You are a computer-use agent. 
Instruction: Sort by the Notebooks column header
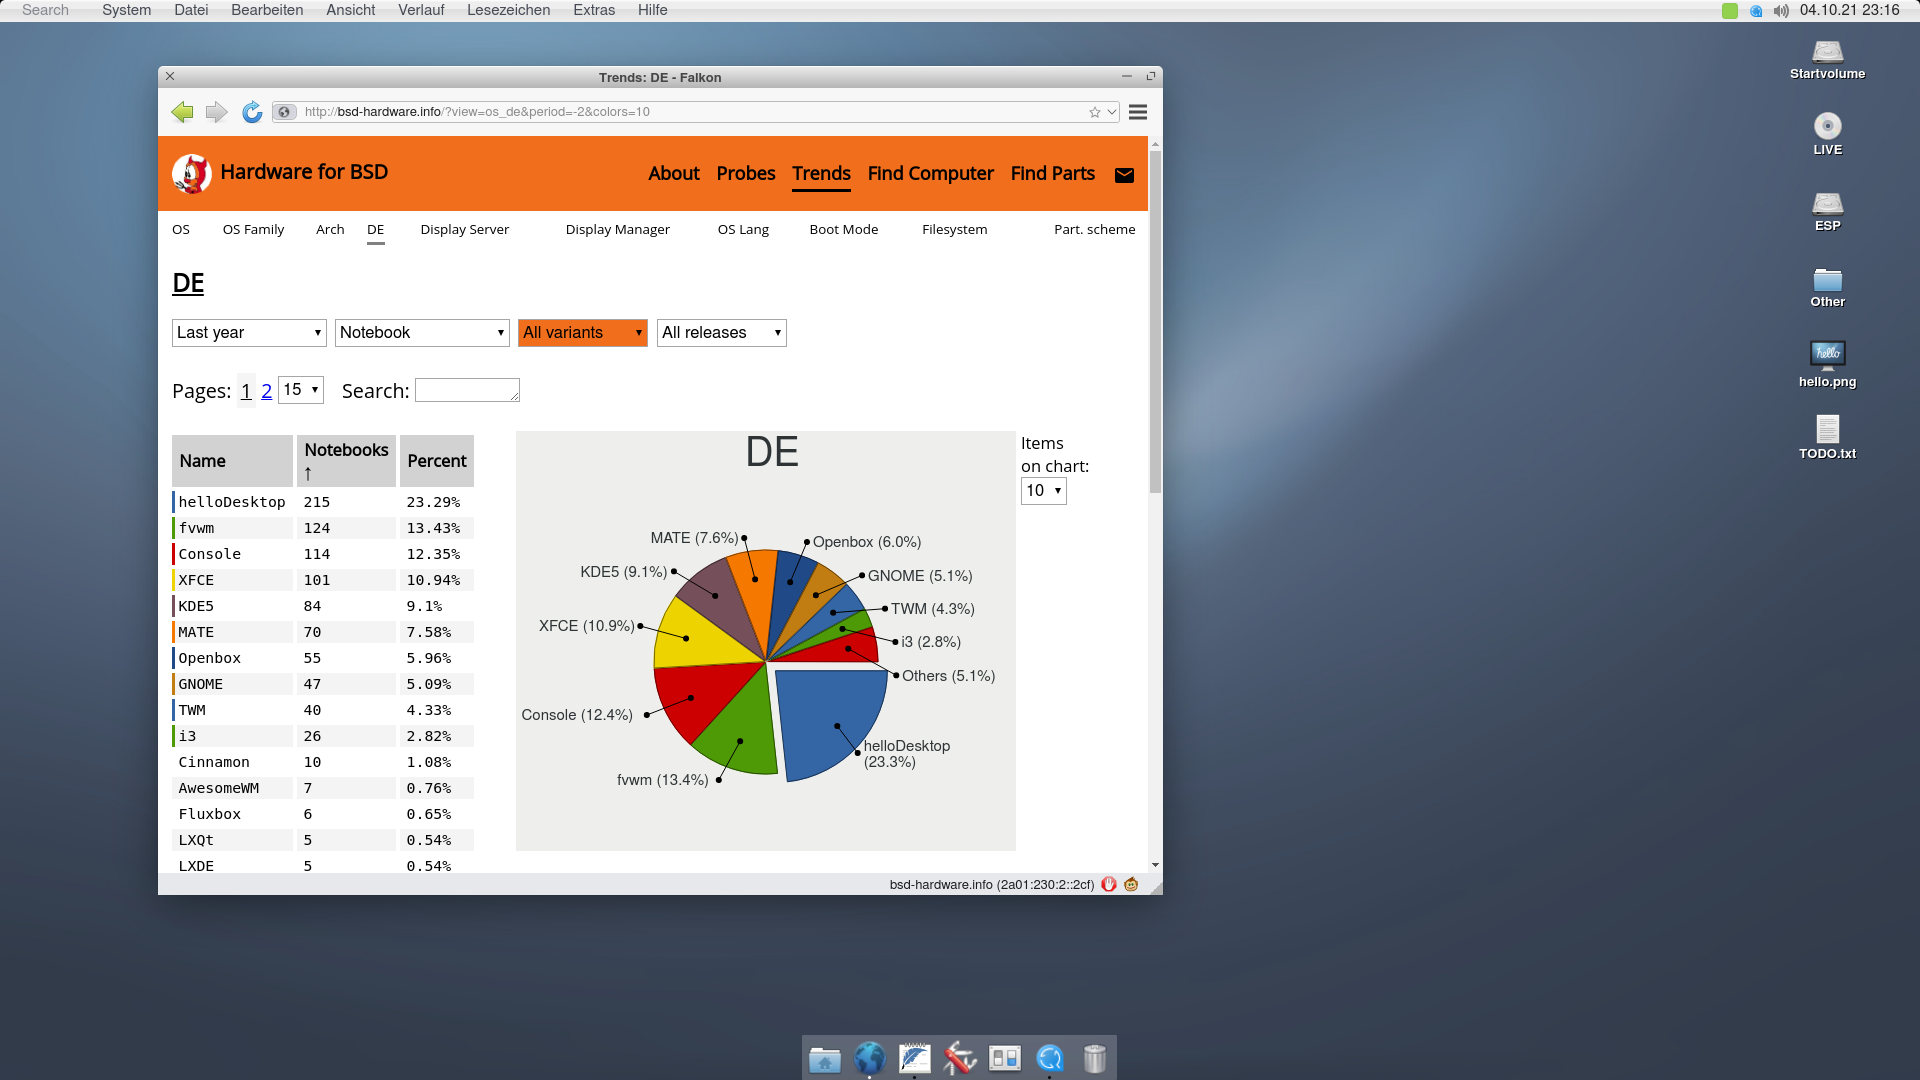pyautogui.click(x=346, y=450)
